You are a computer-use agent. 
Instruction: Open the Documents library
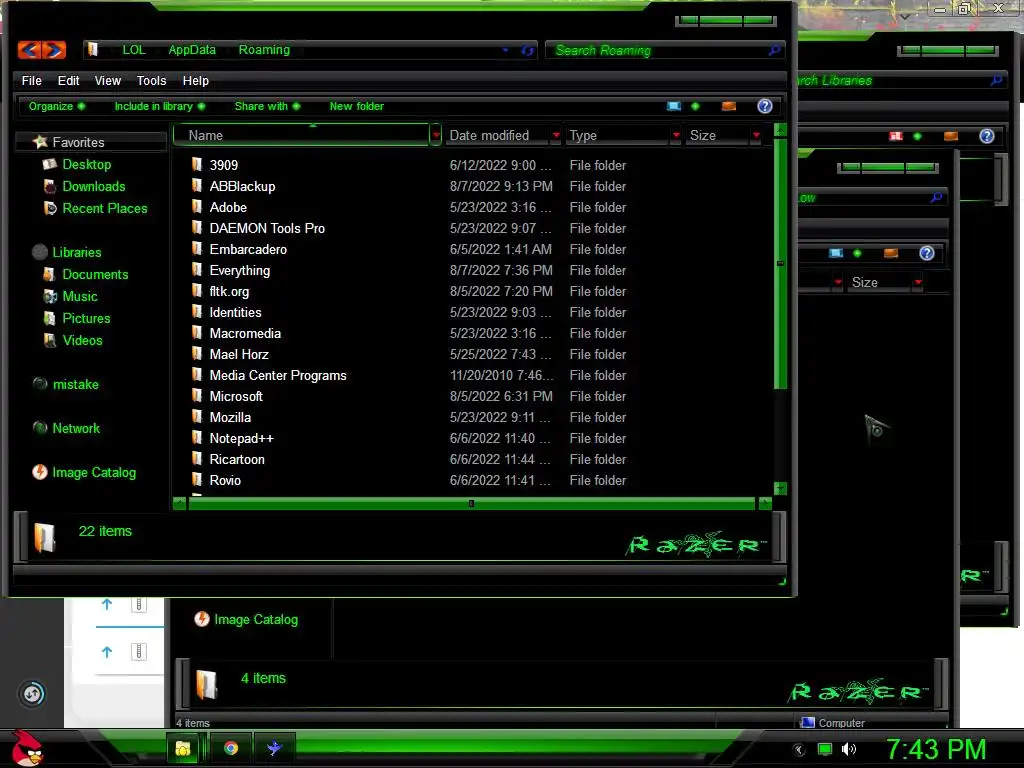[95, 274]
